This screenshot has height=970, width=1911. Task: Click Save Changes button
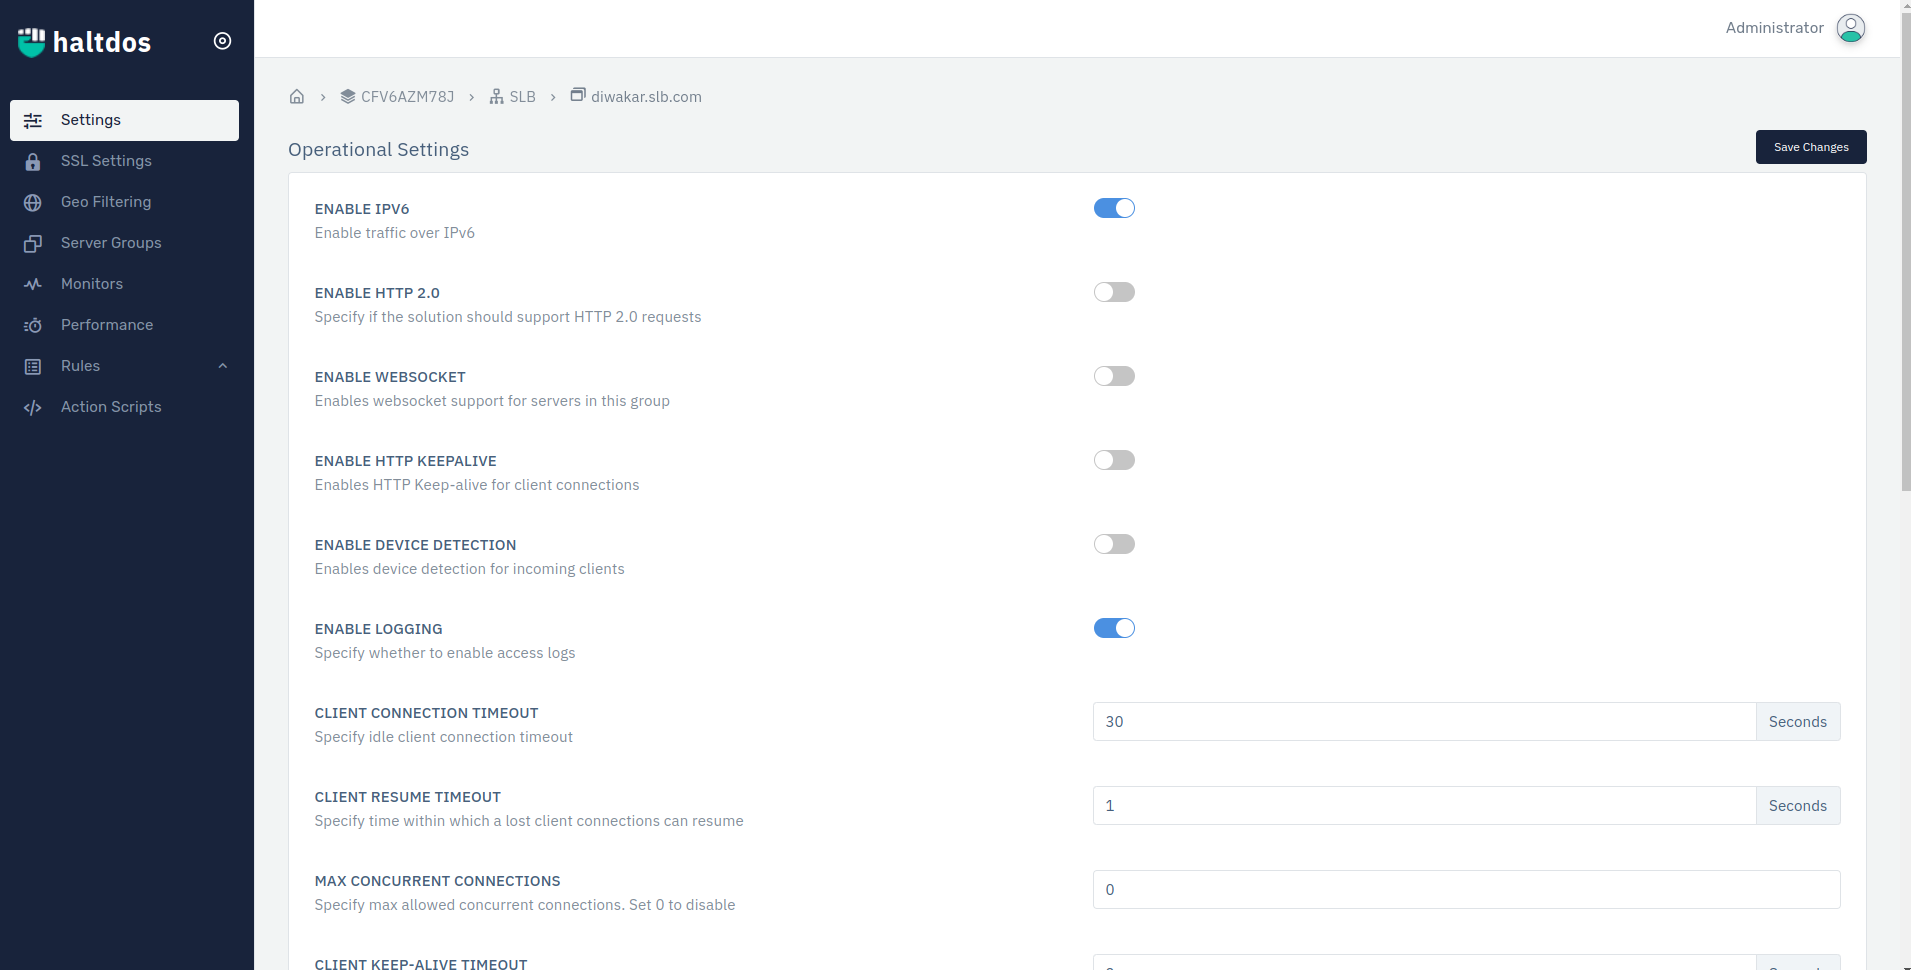pos(1811,147)
